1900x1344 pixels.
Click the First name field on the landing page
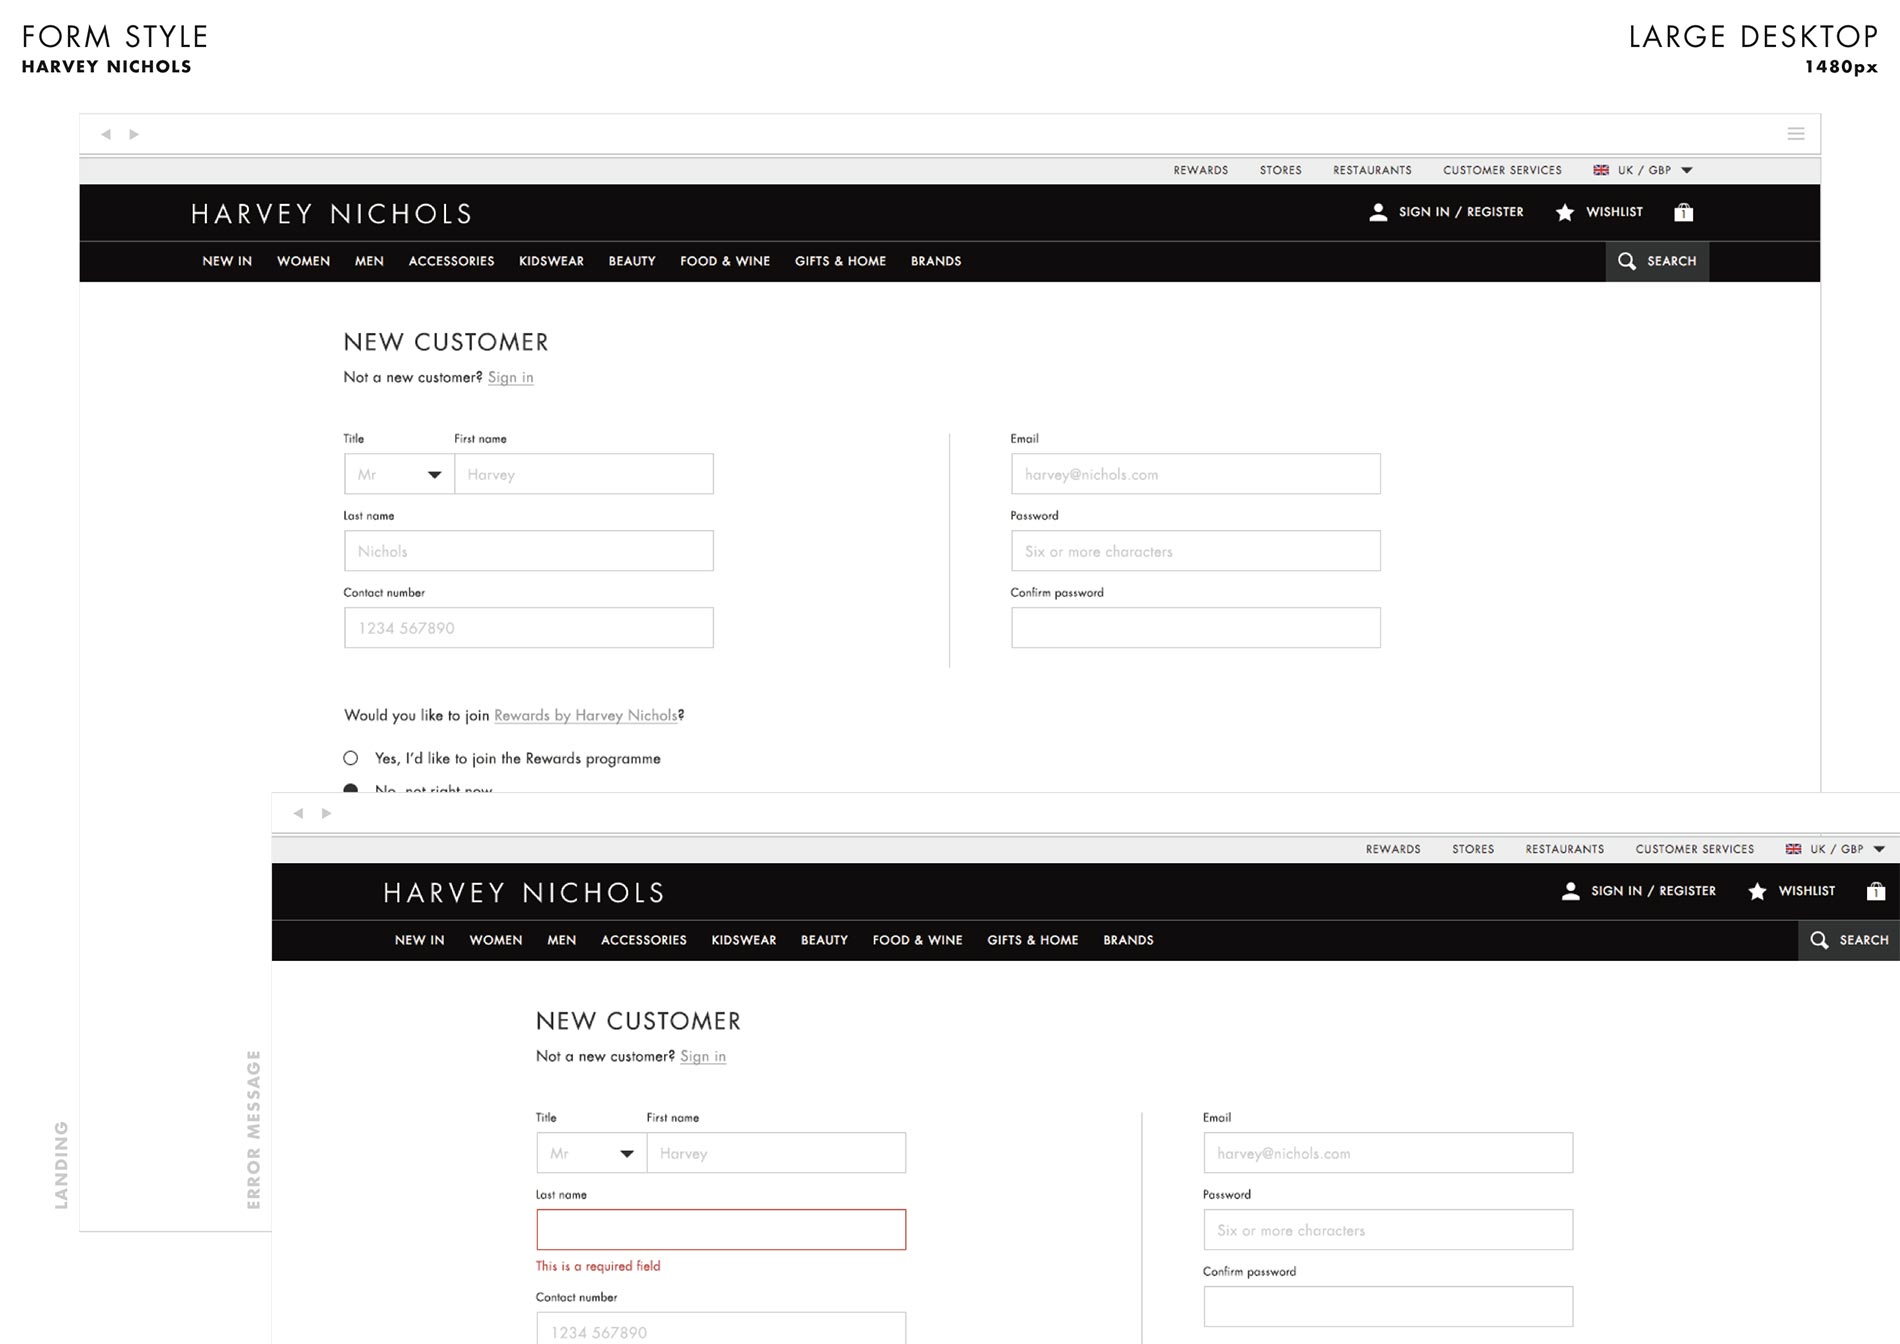(x=584, y=474)
